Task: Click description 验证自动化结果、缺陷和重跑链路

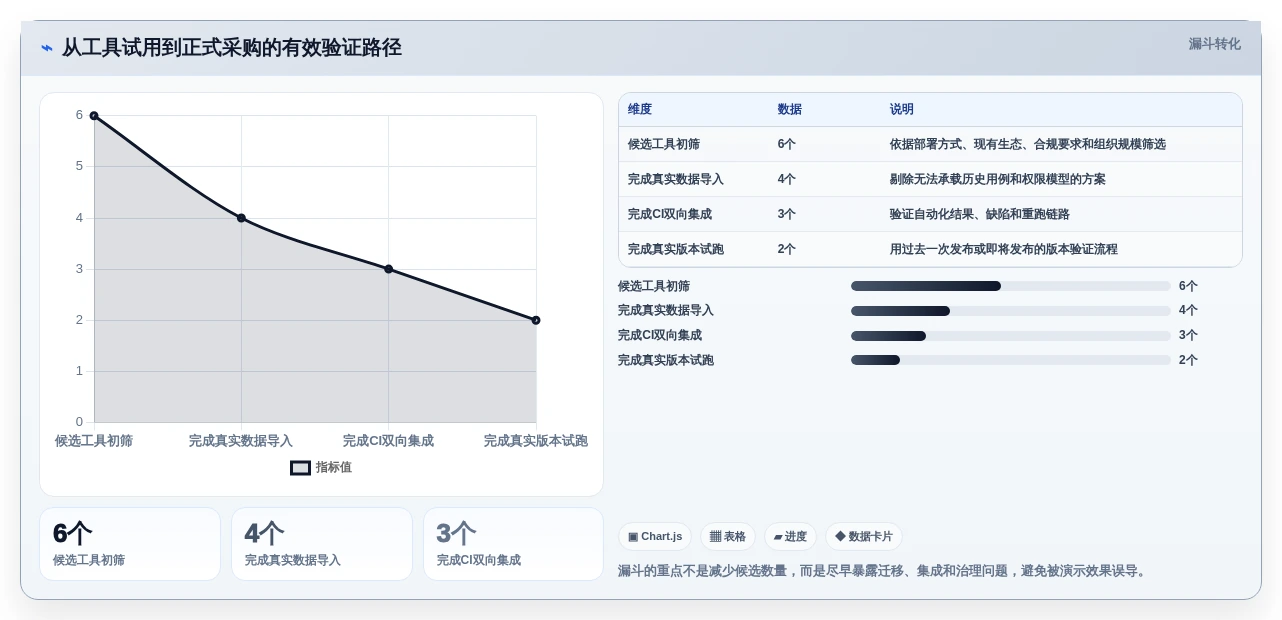Action: click(x=980, y=214)
